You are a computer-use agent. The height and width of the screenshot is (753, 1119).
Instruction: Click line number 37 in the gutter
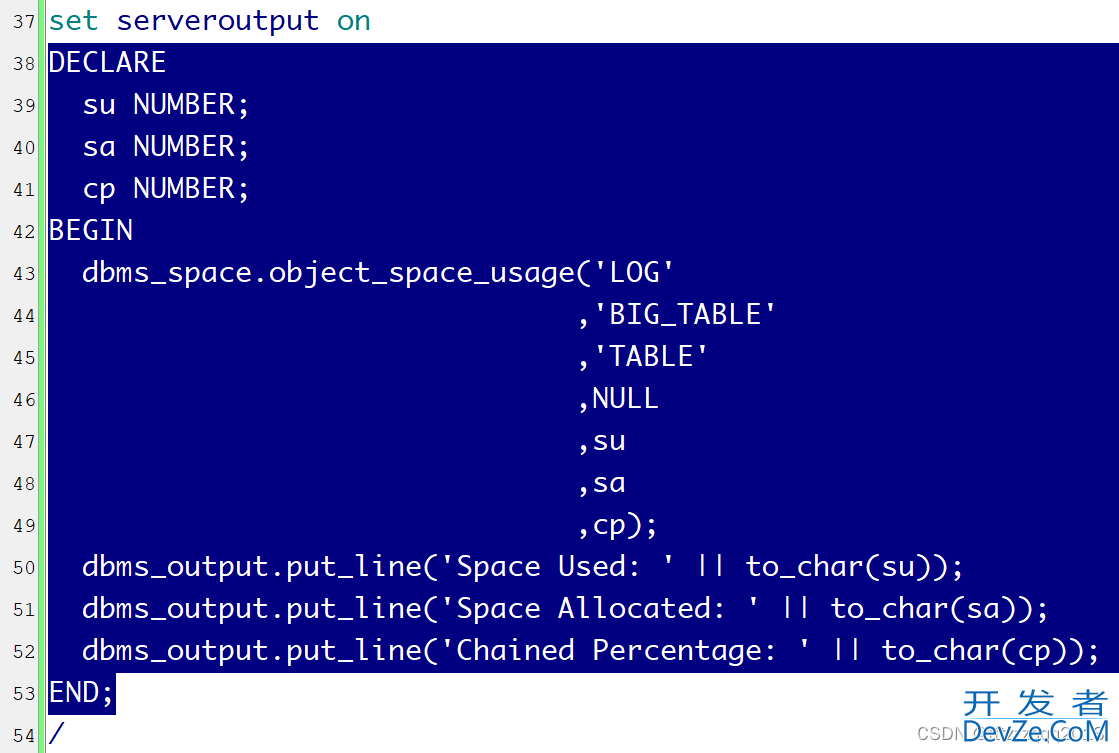click(24, 21)
